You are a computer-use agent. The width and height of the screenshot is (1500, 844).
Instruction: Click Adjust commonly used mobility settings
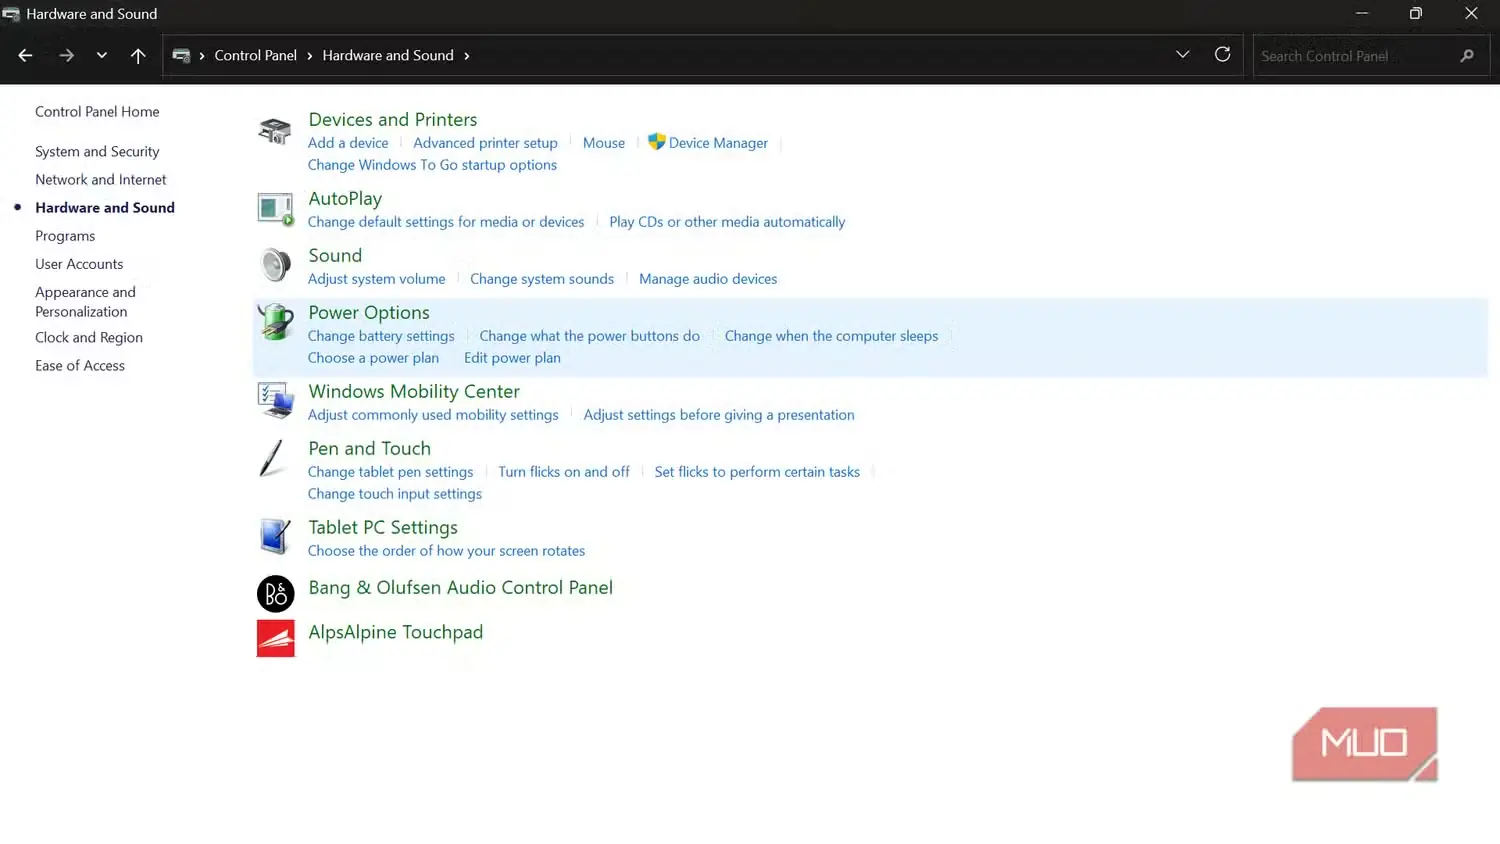[433, 415]
